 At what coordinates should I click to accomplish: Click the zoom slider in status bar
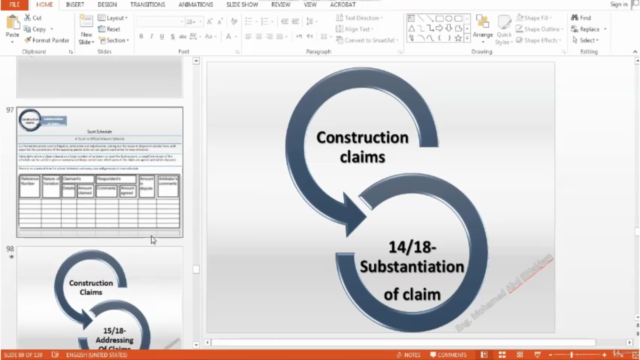pyautogui.click(x=577, y=355)
